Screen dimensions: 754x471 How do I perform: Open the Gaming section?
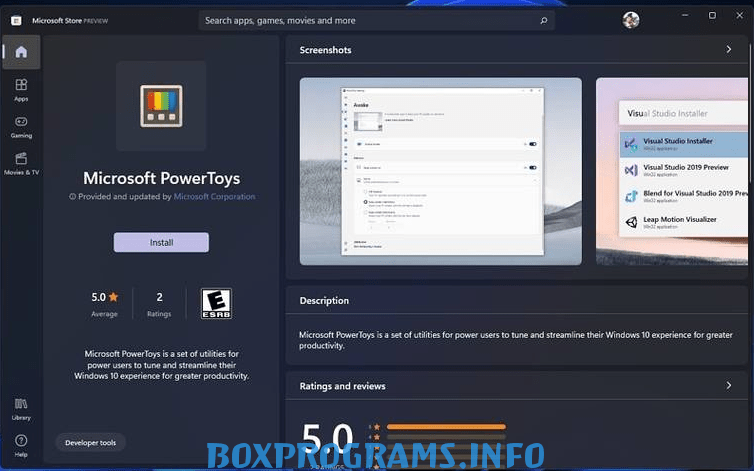(21, 127)
